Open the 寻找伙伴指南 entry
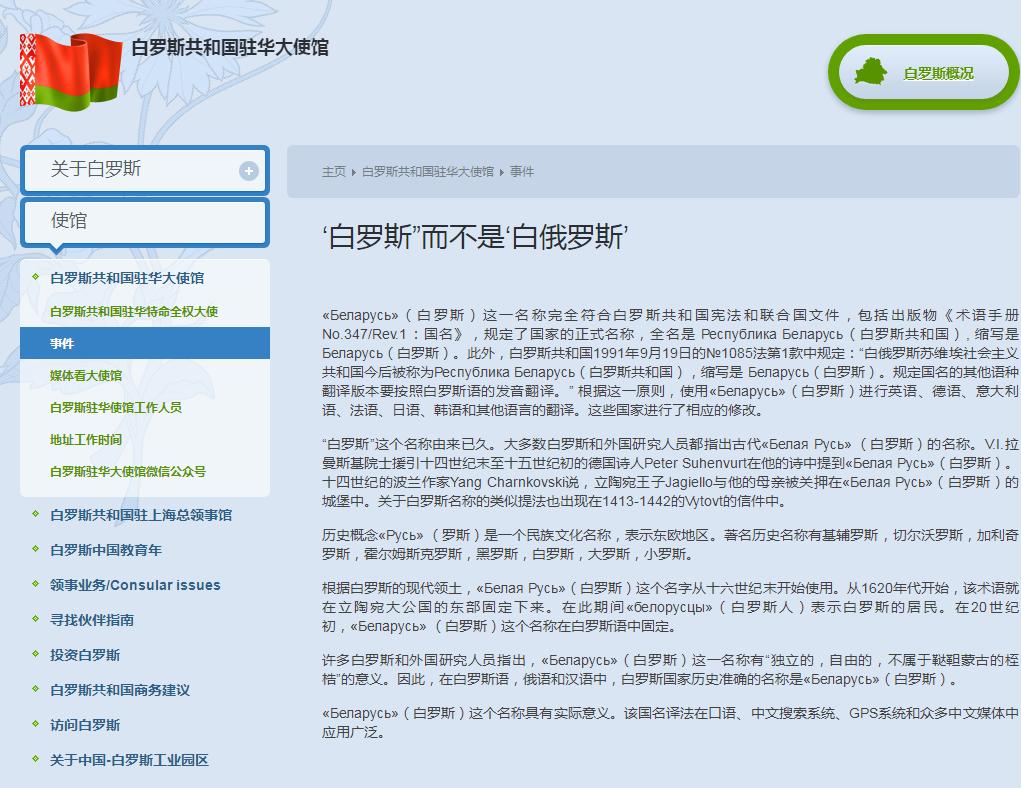Viewport: 1021px width, 788px height. click(x=95, y=620)
